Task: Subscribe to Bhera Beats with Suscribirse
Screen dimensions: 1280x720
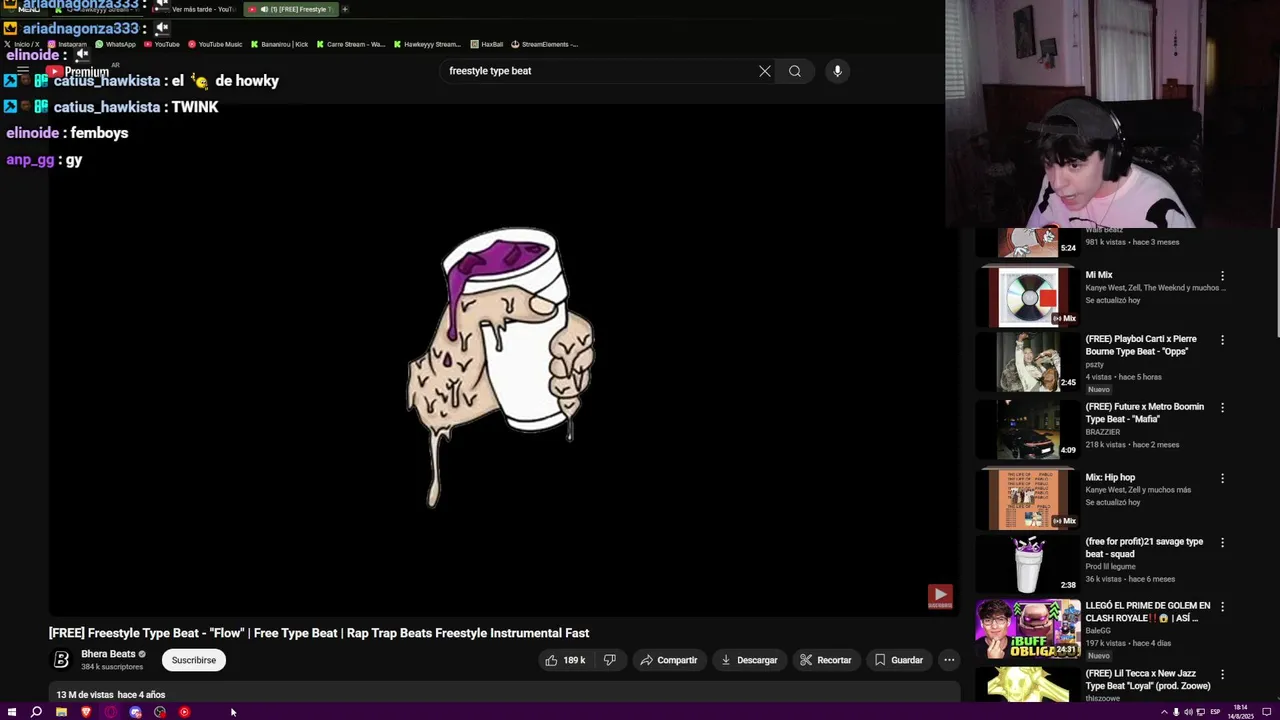Action: click(x=194, y=660)
